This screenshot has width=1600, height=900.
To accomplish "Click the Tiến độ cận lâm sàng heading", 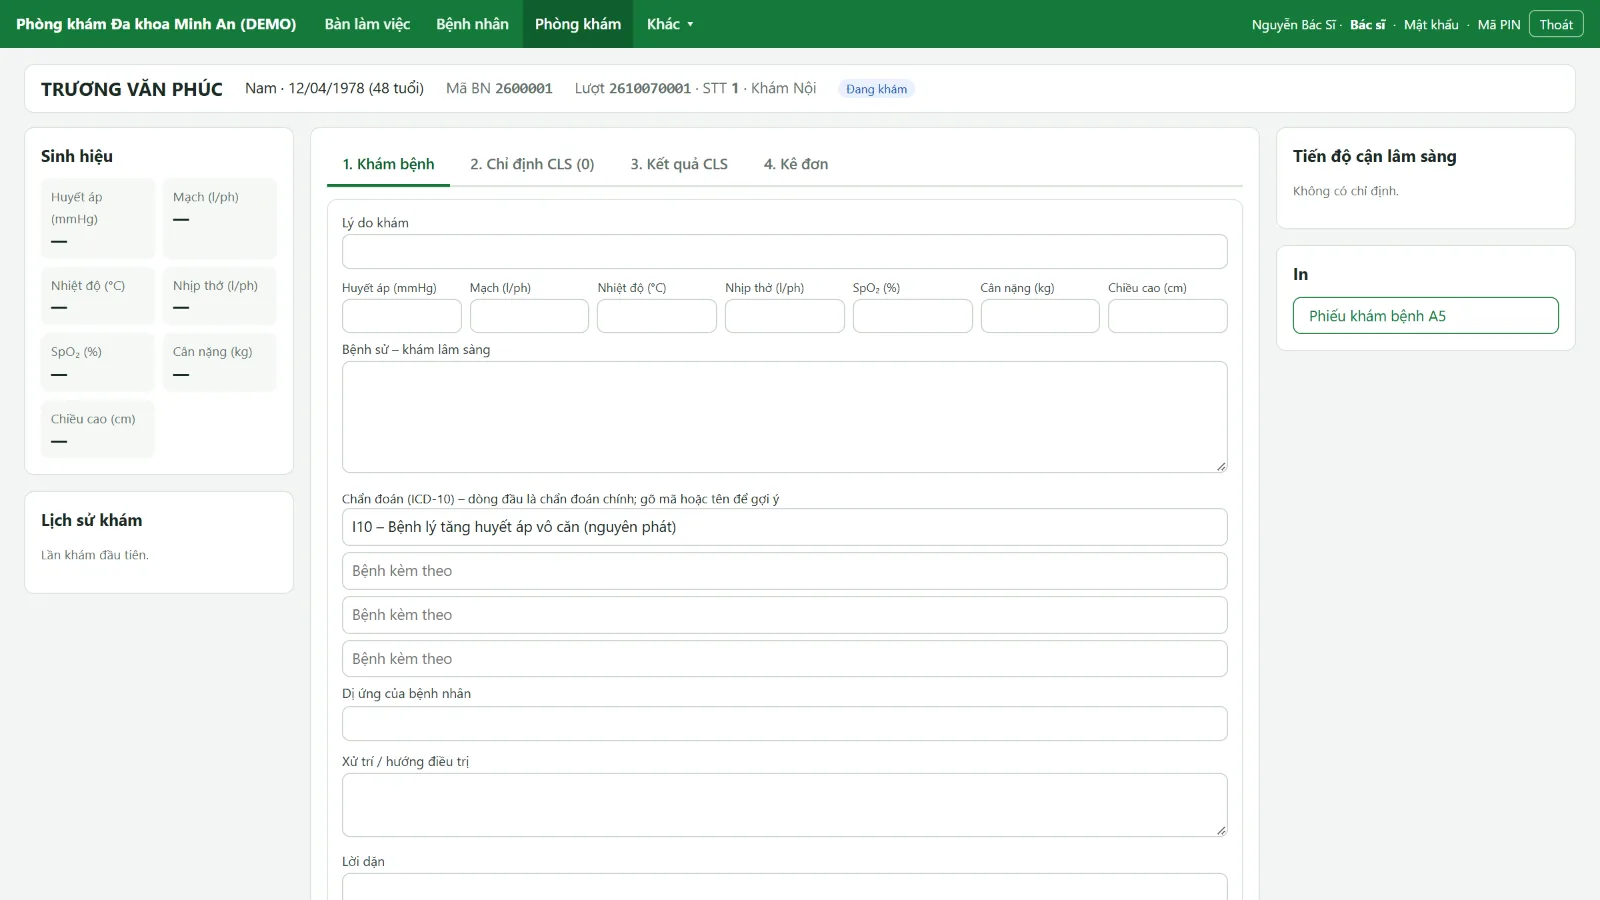I will pyautogui.click(x=1375, y=156).
